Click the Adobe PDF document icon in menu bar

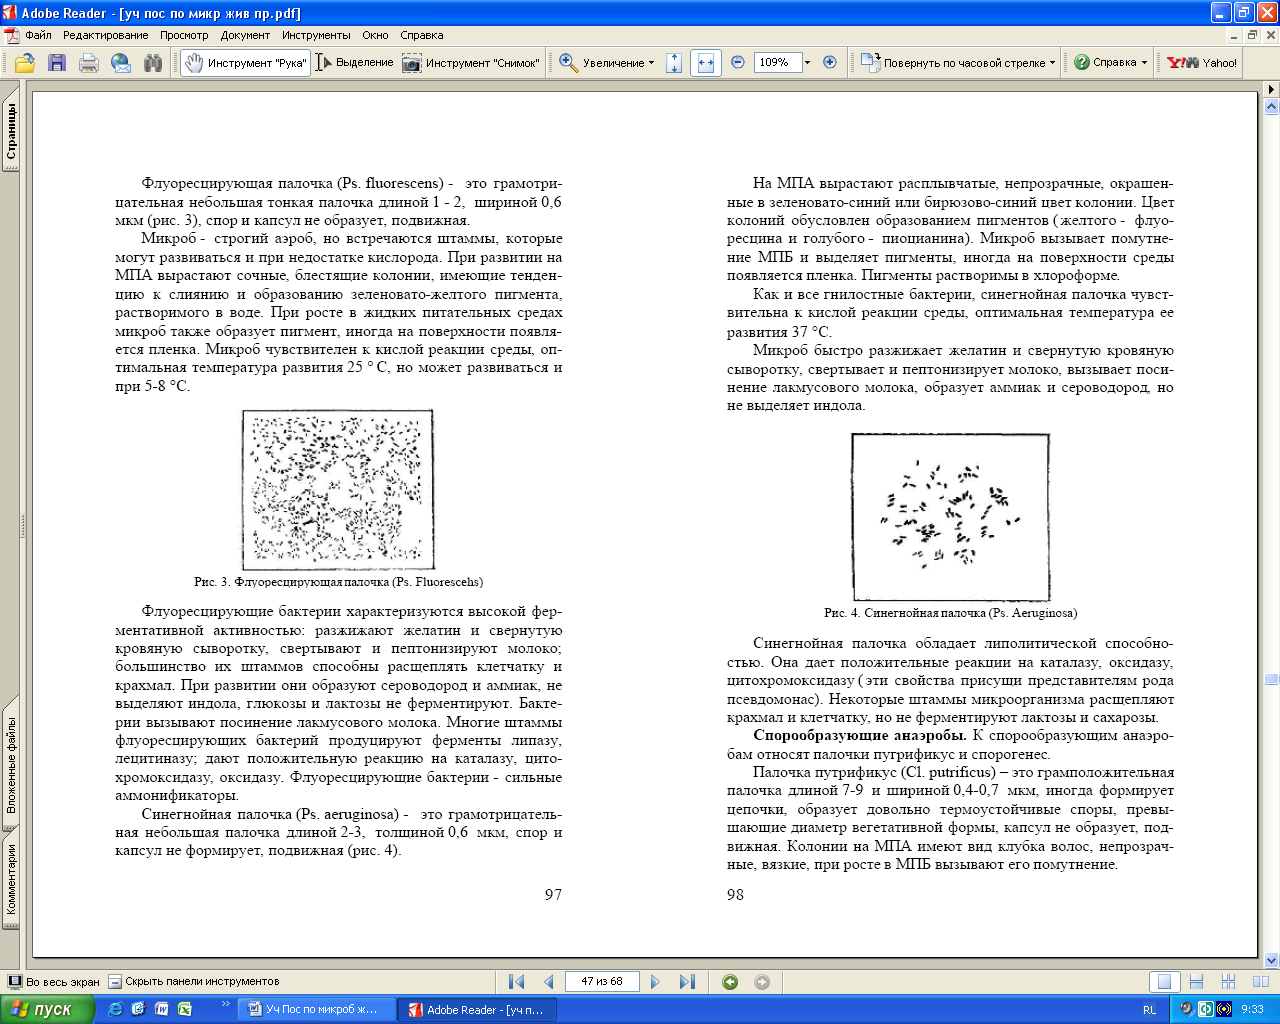pyautogui.click(x=11, y=35)
